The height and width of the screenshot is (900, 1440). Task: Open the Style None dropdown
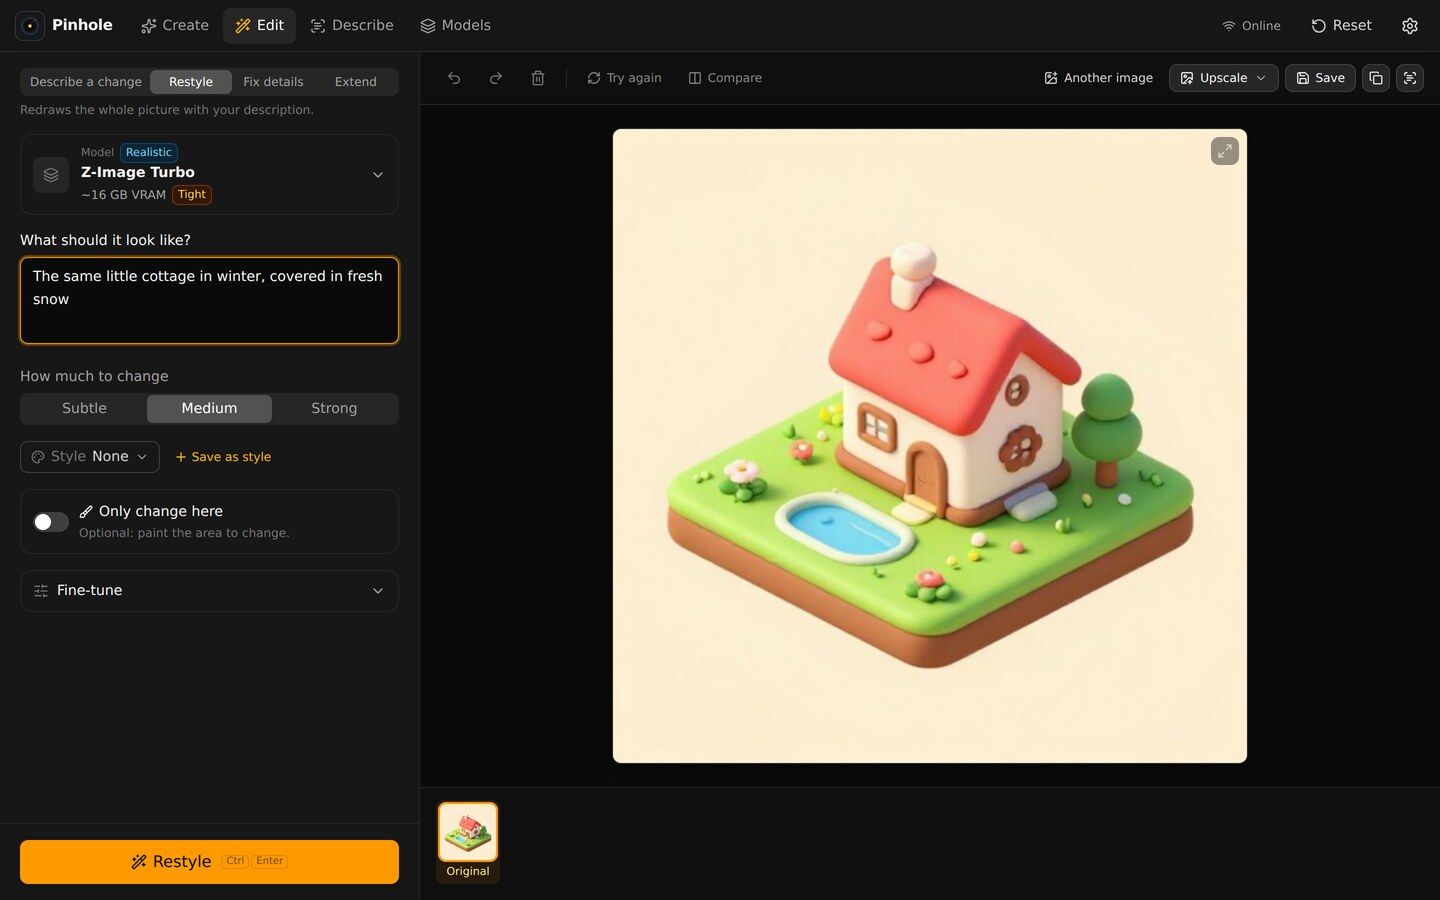[x=90, y=457]
